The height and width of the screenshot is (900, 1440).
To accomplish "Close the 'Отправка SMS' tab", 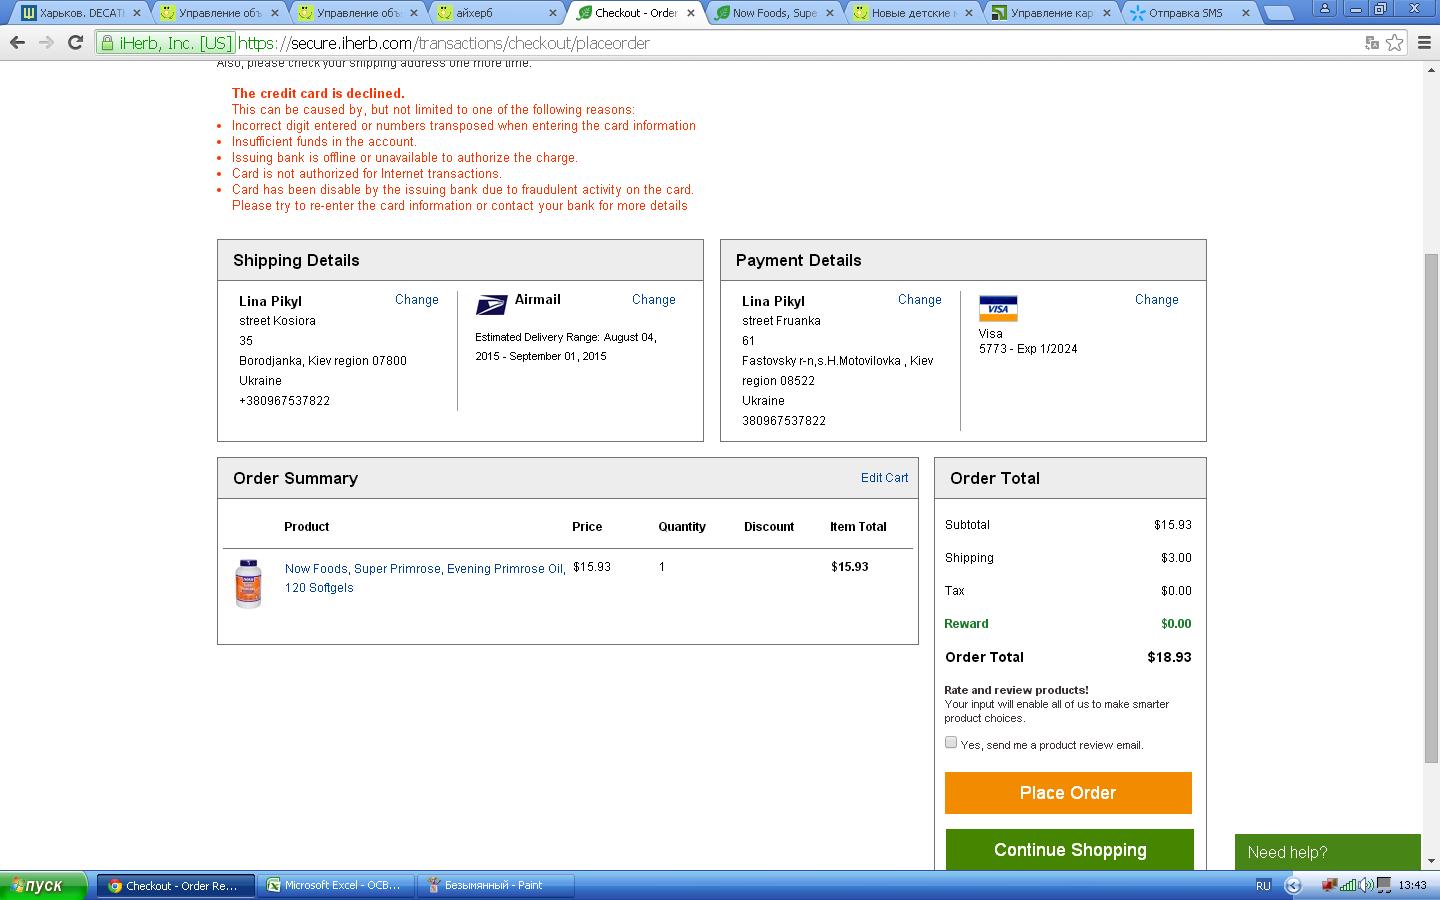I will click(1245, 13).
